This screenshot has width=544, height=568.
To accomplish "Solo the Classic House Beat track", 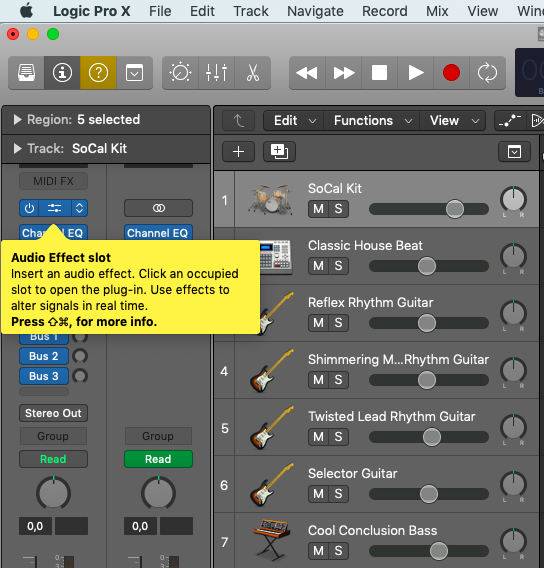I will 339,266.
